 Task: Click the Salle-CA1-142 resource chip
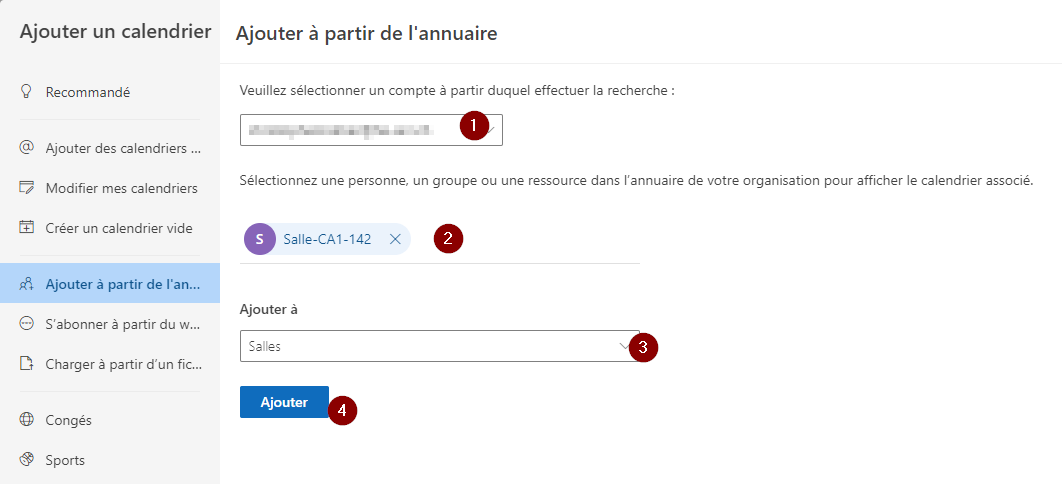(326, 239)
